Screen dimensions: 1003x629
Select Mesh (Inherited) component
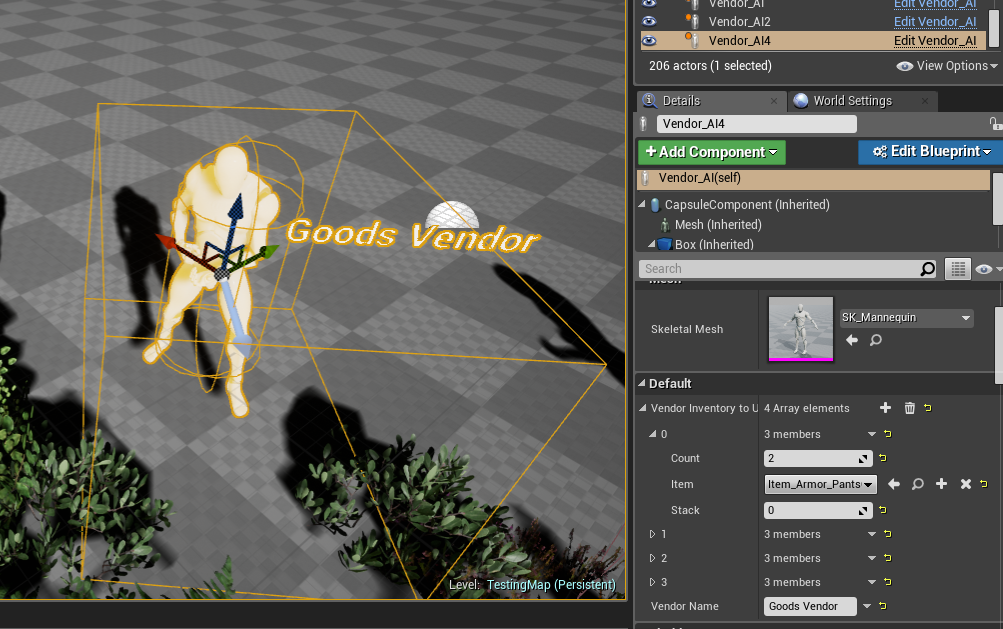pyautogui.click(x=718, y=225)
